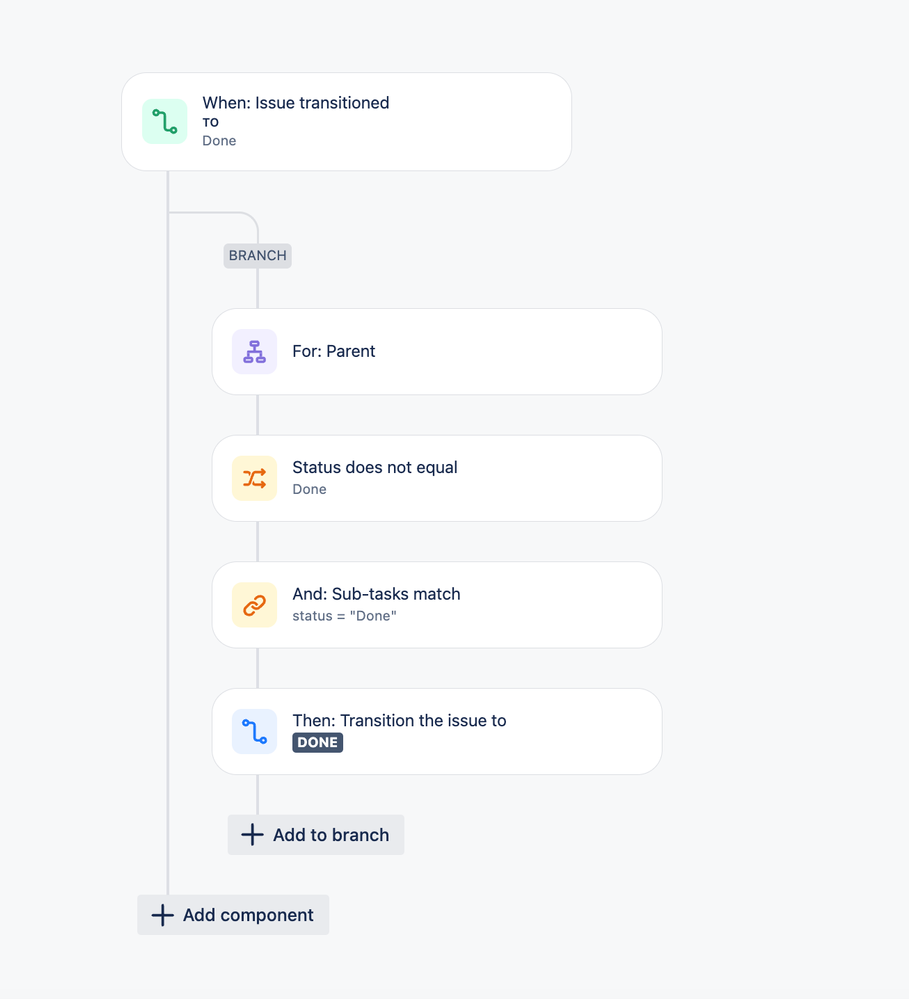Viewport: 909px width, 999px height.
Task: Click the Done text under the trigger
Action: click(x=219, y=140)
